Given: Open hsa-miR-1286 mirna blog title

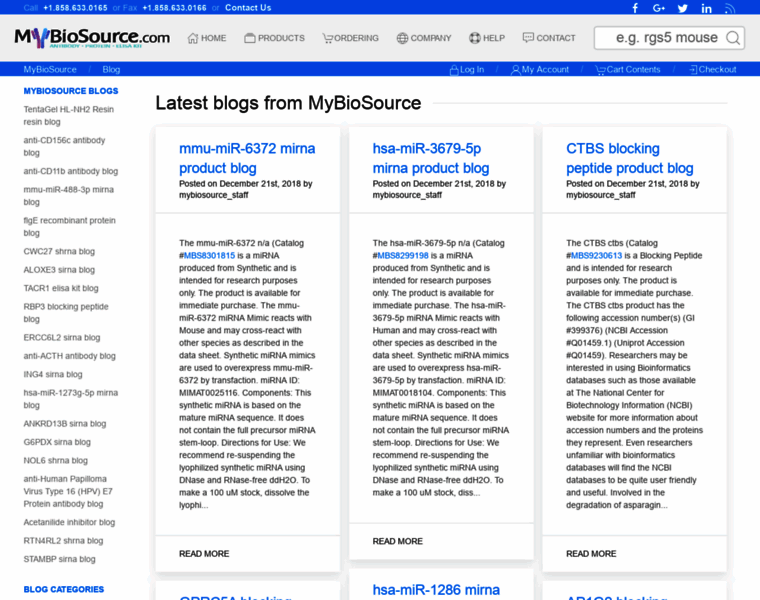Looking at the screenshot, I should (x=436, y=589).
